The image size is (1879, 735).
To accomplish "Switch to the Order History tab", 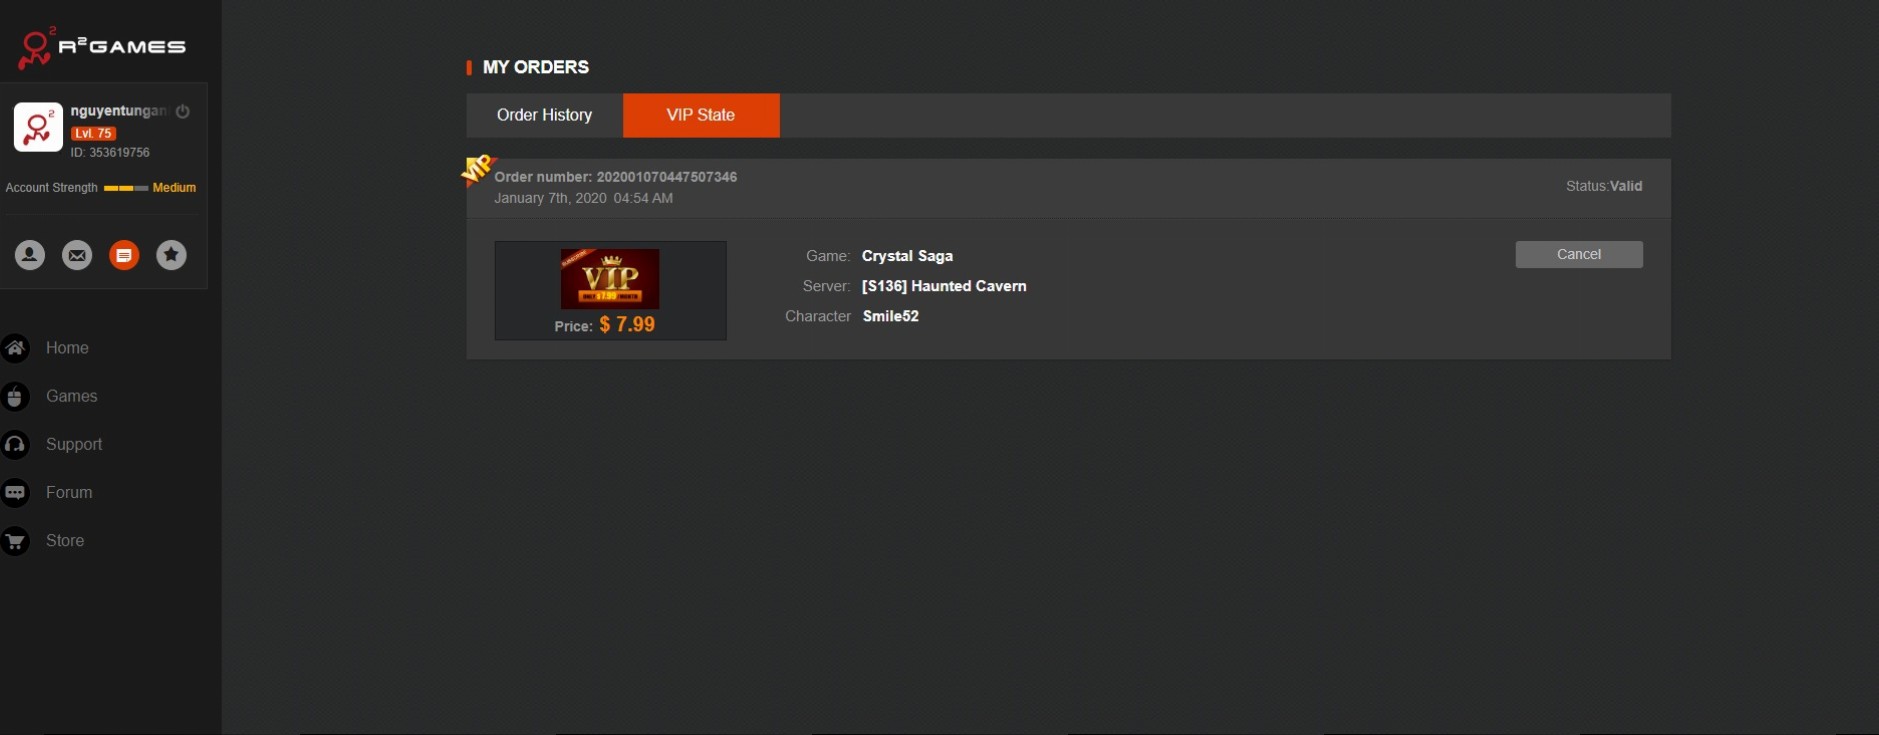I will [x=544, y=115].
